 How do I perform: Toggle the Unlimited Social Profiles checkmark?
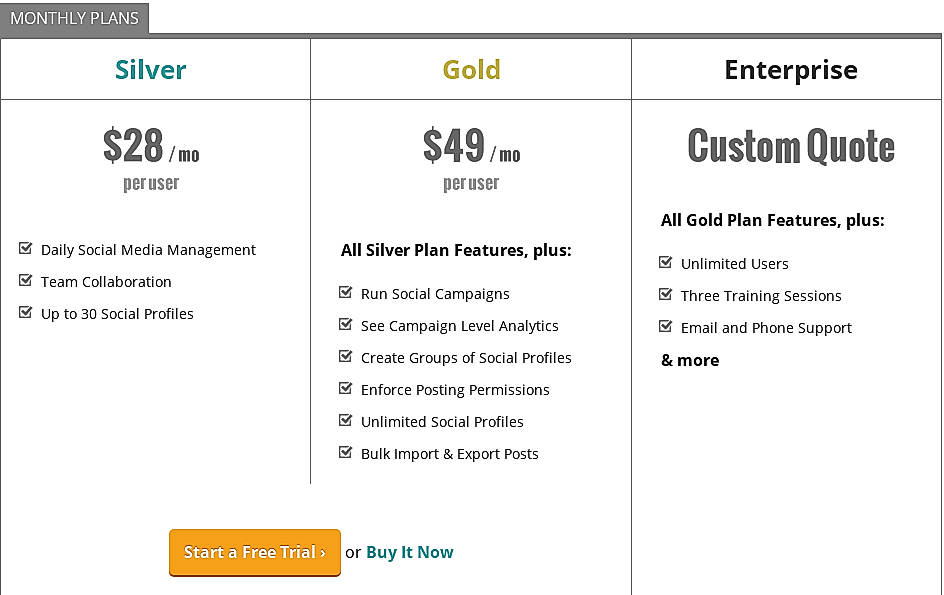(346, 421)
